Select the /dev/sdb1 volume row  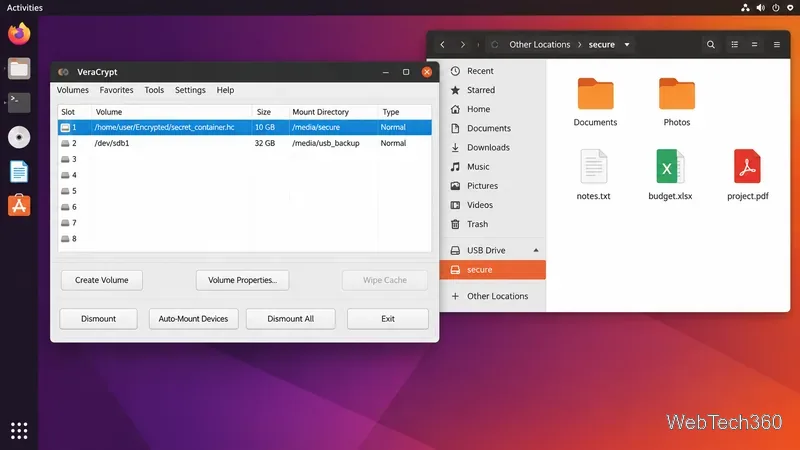244,143
